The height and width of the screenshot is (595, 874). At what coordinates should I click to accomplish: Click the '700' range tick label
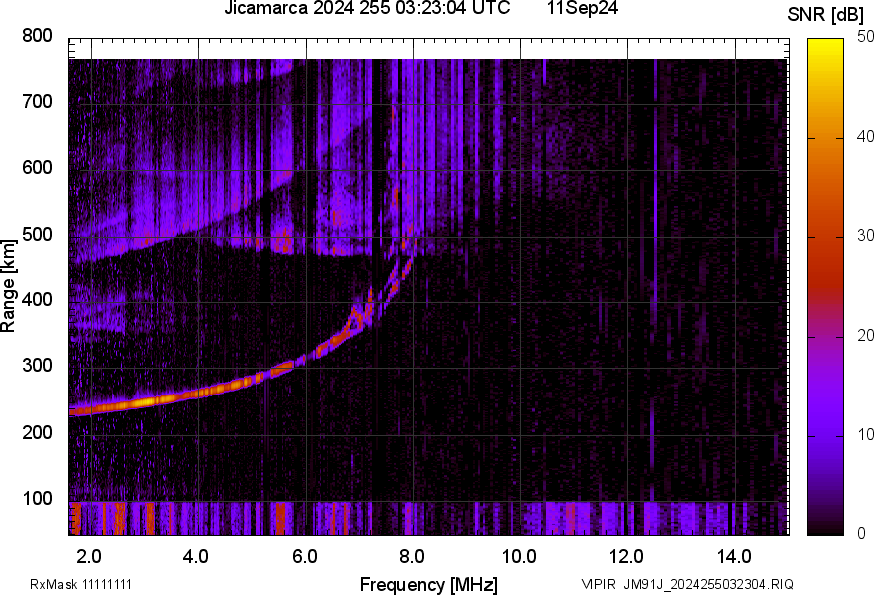pyautogui.click(x=37, y=102)
